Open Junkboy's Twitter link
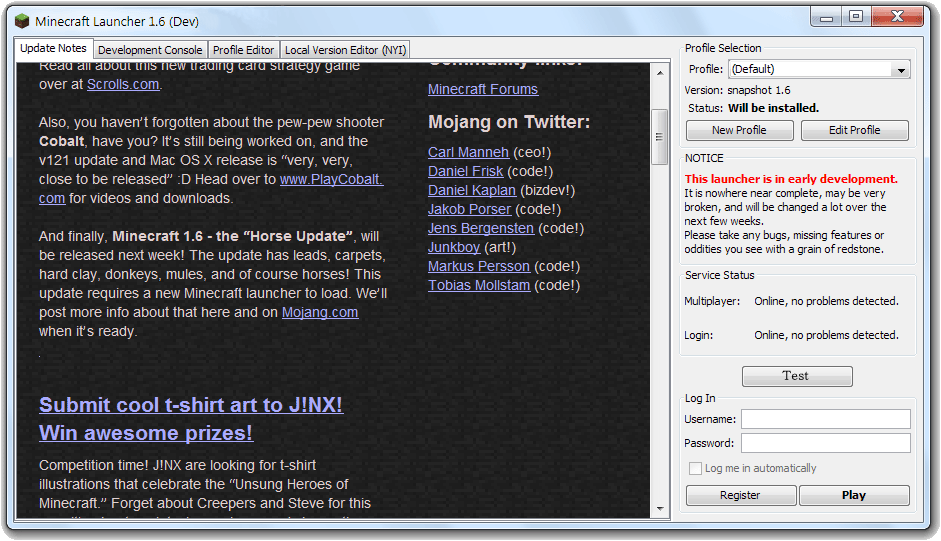941x541 pixels. (x=454, y=247)
